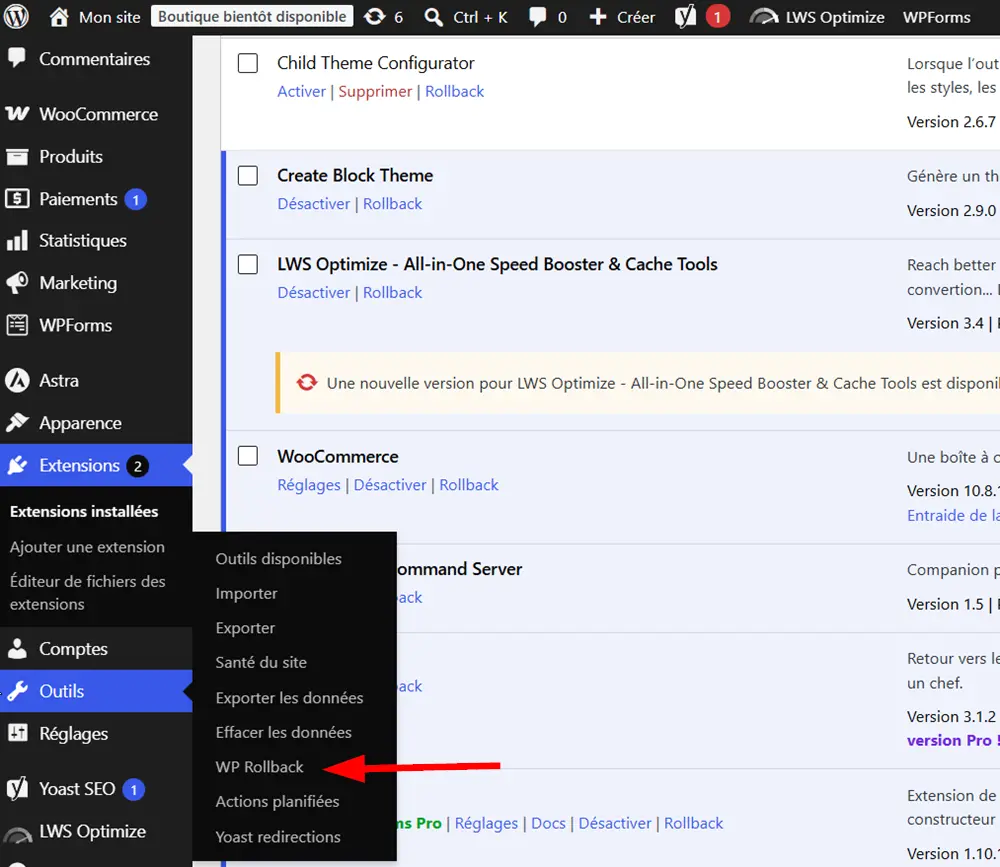The width and height of the screenshot is (1000, 867).
Task: Click the Yoast SEO notification badge 1
Action: tap(133, 790)
